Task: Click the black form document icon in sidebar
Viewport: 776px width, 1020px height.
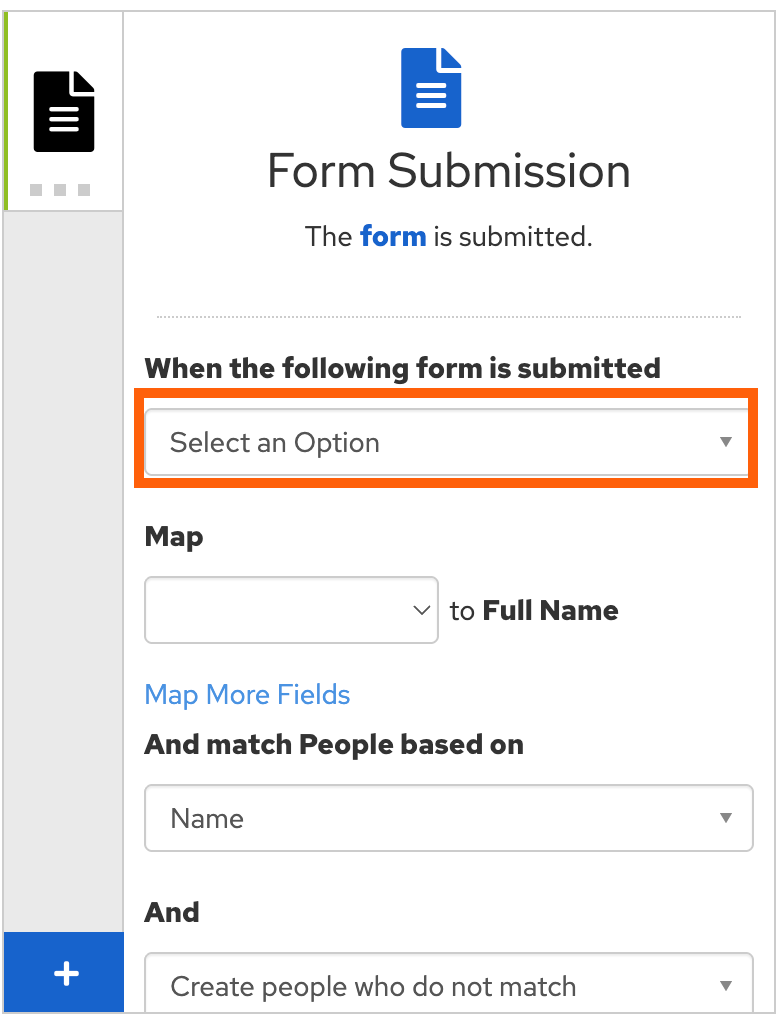Action: [64, 112]
